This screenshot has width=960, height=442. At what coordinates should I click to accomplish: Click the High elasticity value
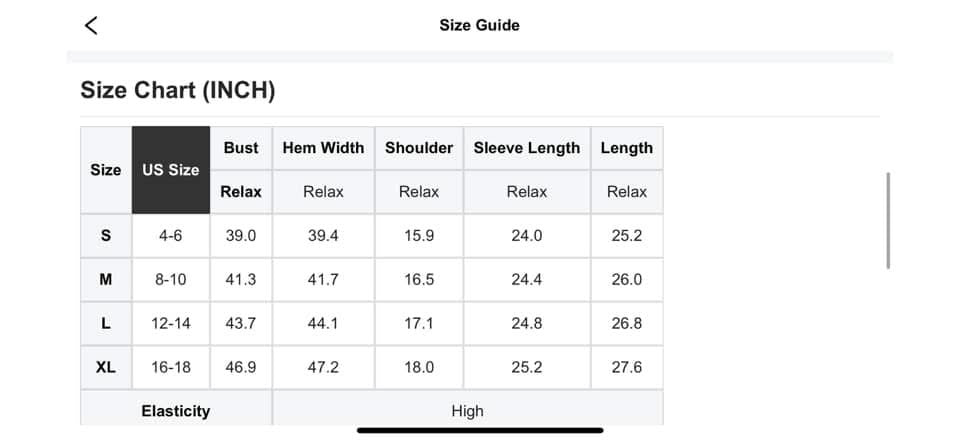[x=467, y=410]
